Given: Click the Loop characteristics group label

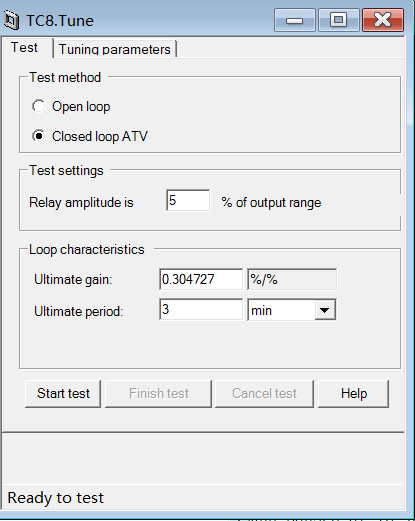Looking at the screenshot, I should click(87, 250).
